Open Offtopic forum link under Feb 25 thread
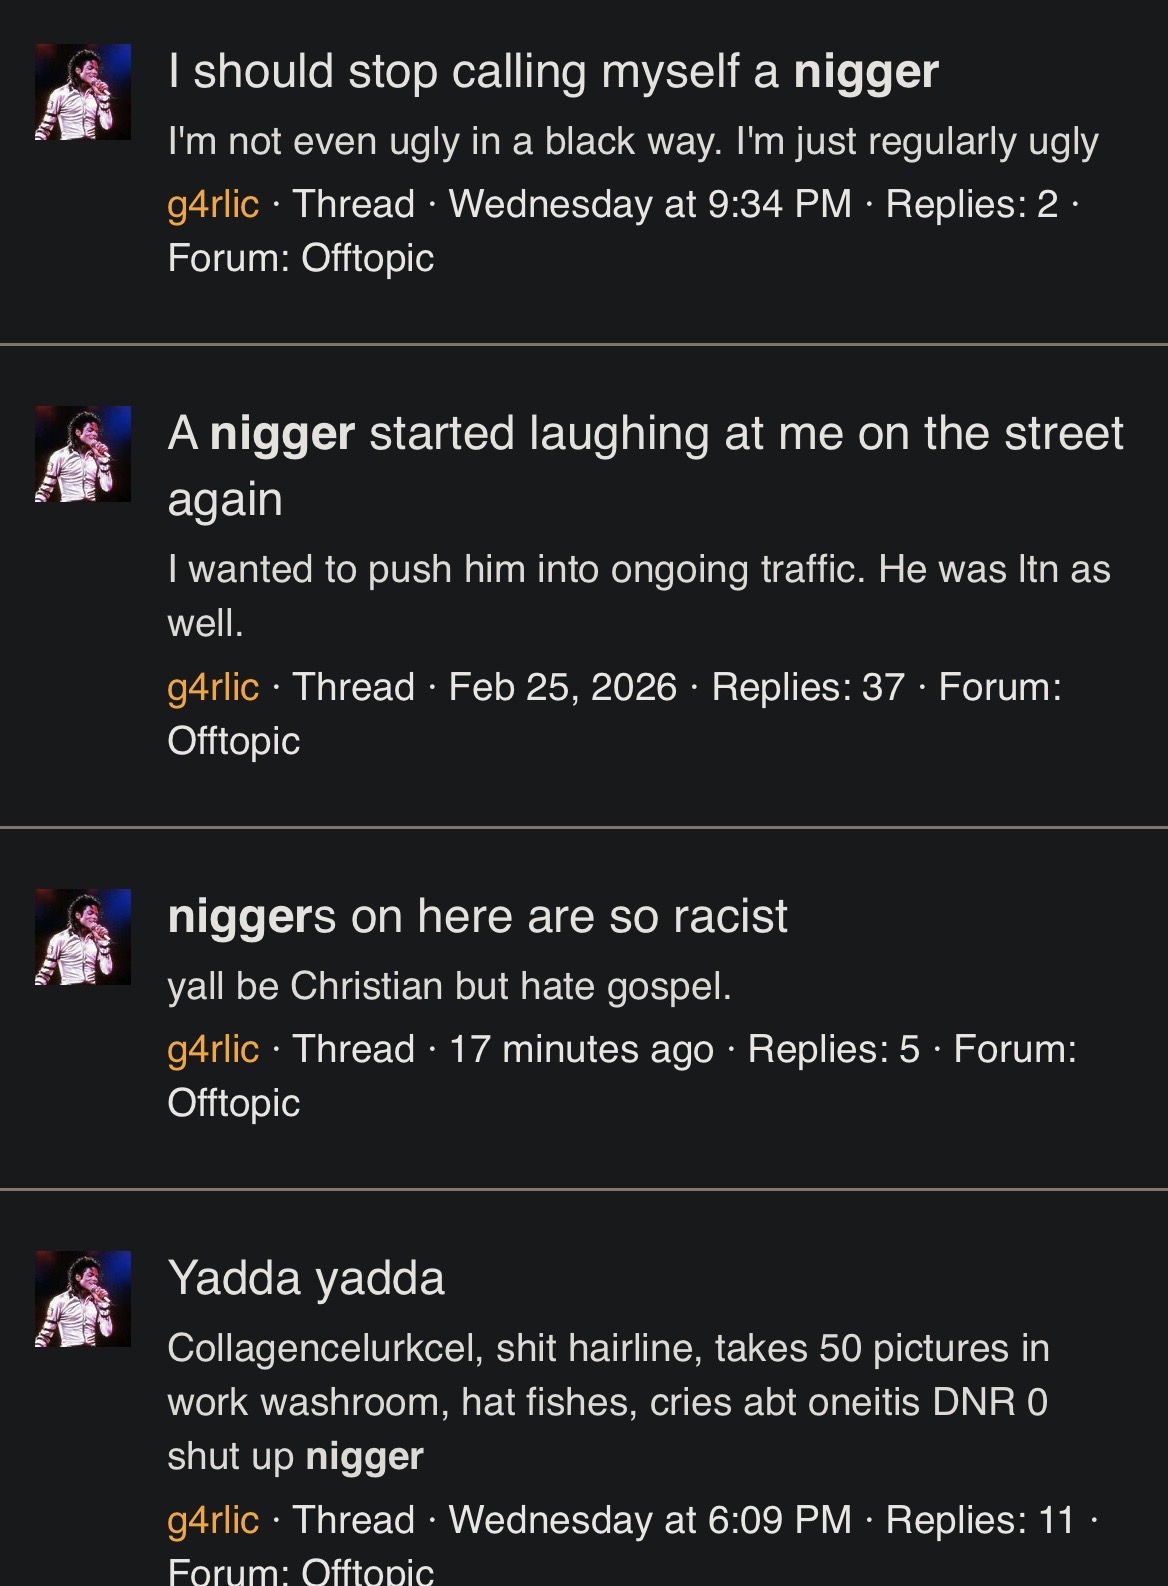Image resolution: width=1168 pixels, height=1586 pixels. pyautogui.click(x=234, y=741)
